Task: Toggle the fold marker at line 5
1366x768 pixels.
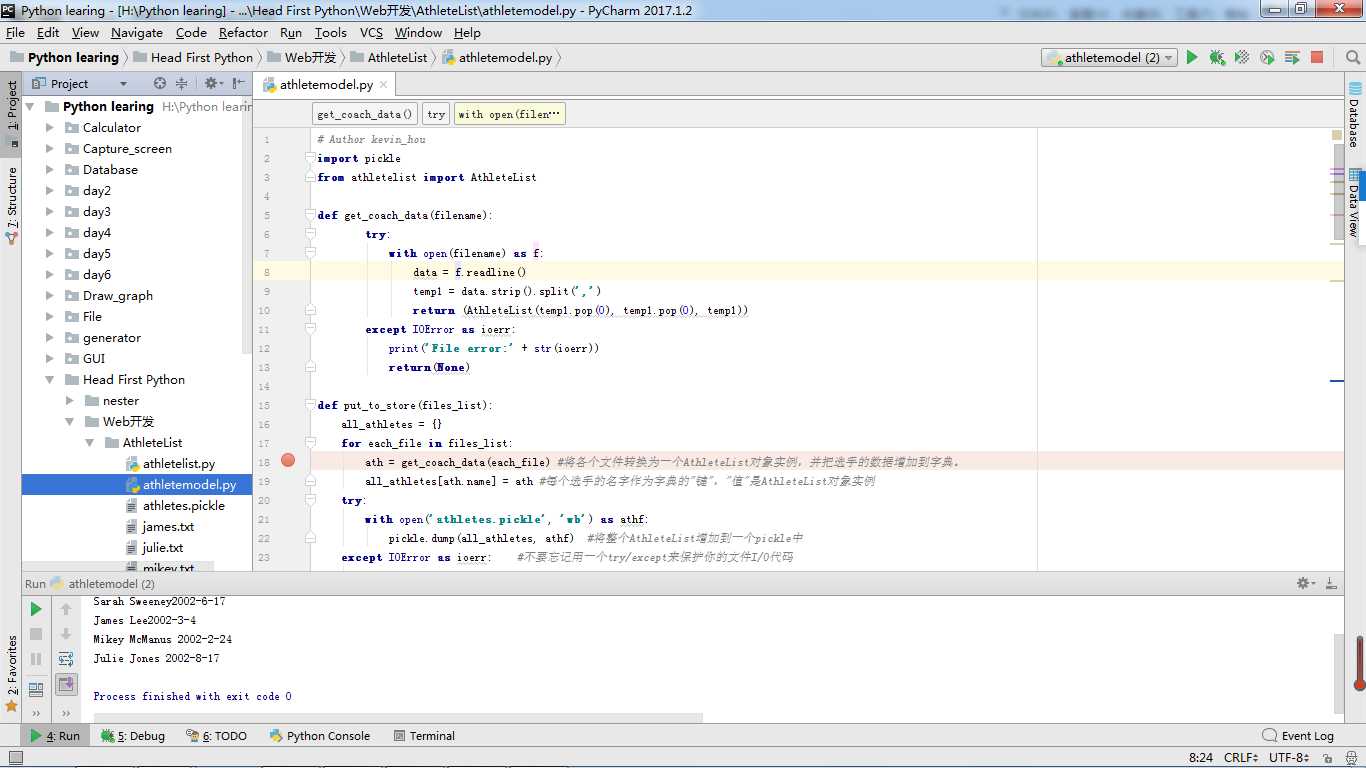Action: pos(311,215)
